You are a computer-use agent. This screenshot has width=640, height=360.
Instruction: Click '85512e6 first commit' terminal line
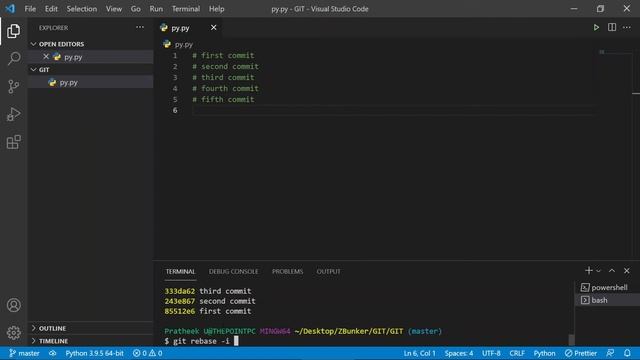(208, 311)
